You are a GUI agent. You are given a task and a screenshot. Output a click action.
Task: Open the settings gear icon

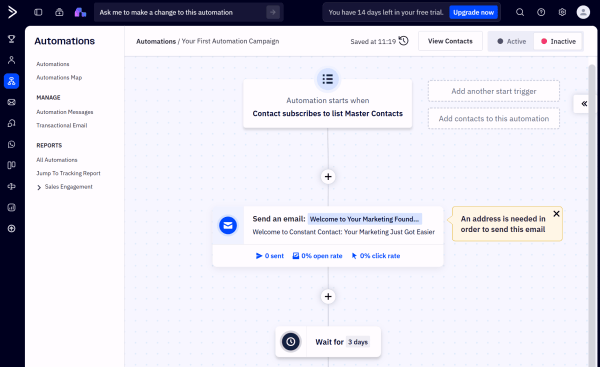[562, 12]
